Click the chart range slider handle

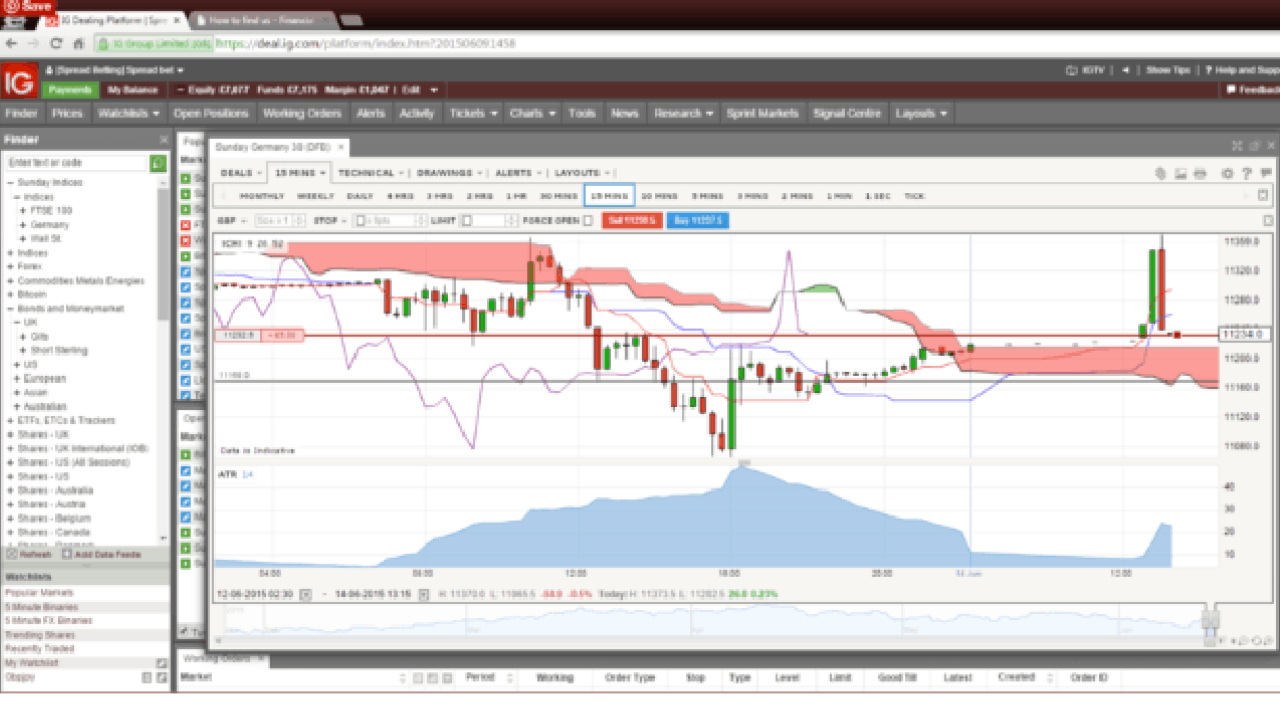click(1210, 621)
